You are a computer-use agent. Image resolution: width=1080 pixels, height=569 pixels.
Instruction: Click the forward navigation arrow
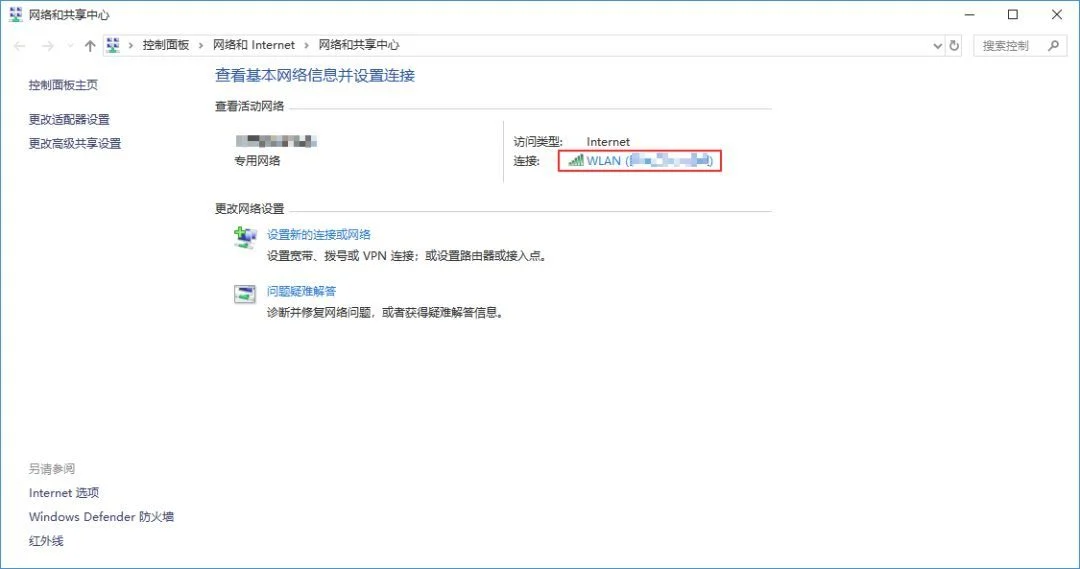click(46, 46)
